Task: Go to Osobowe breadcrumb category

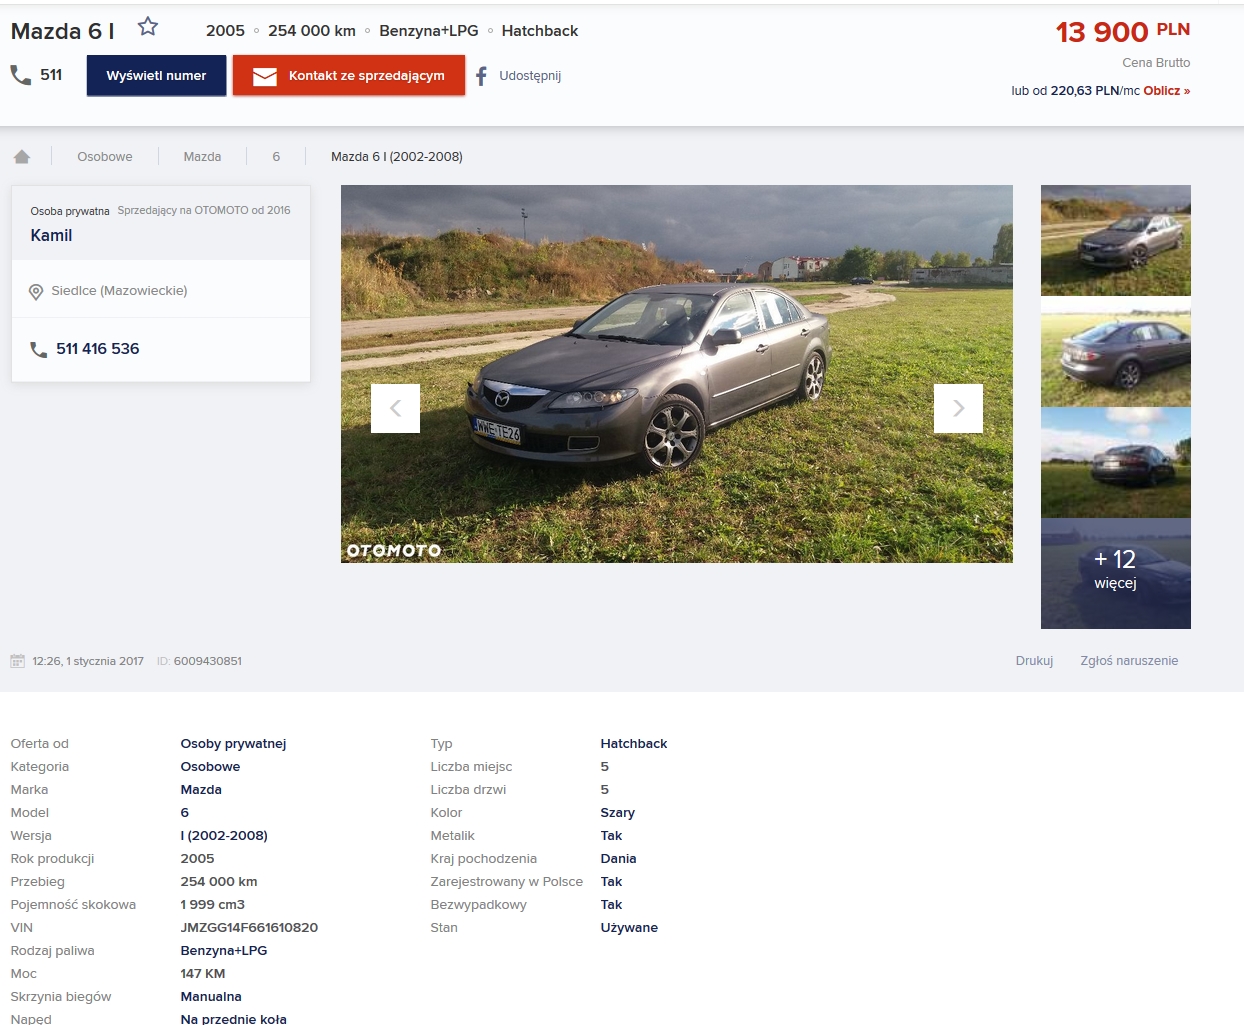Action: click(x=105, y=157)
